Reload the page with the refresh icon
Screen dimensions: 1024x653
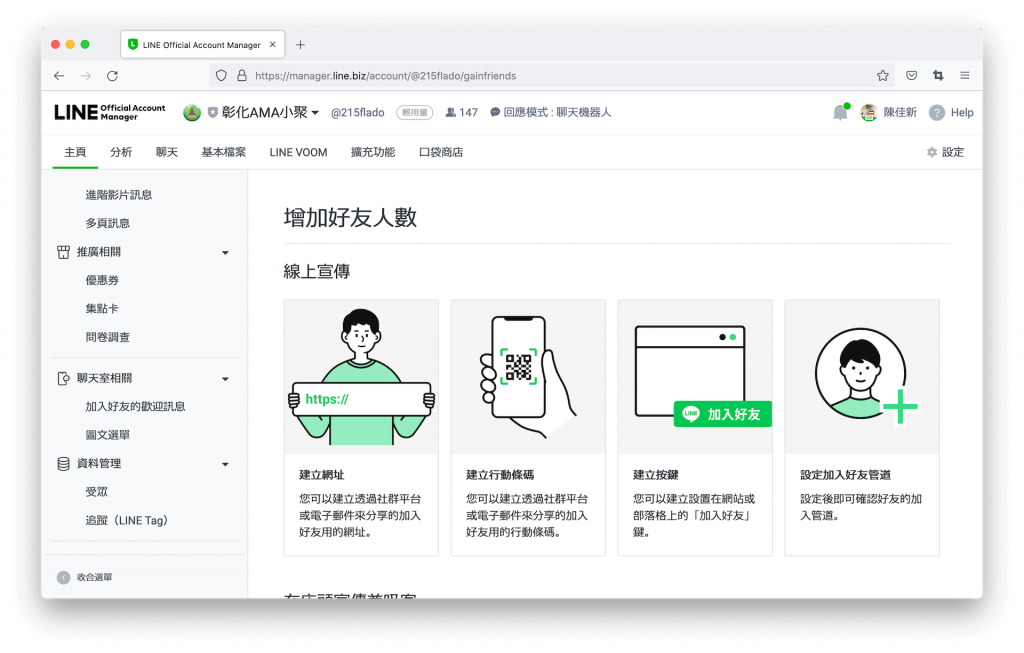112,76
